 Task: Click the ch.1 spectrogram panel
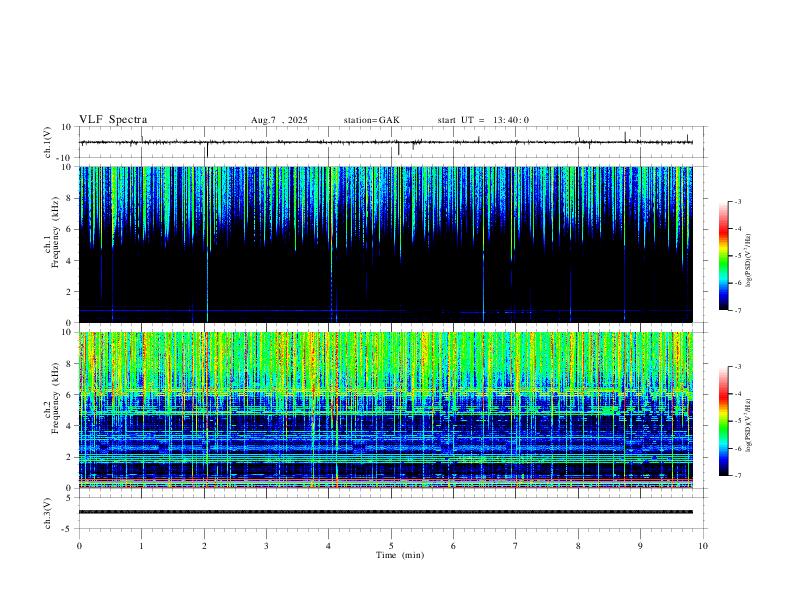(x=386, y=244)
